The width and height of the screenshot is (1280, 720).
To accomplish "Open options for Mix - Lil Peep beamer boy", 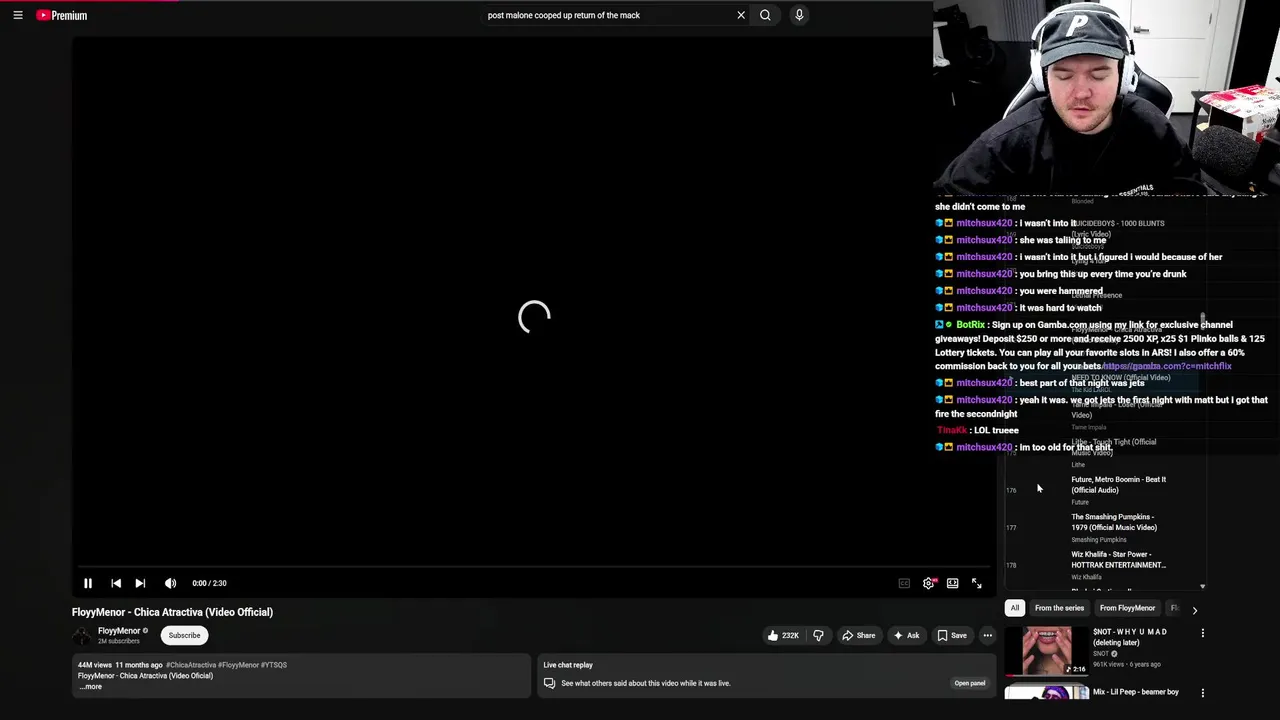I will (x=1202, y=692).
